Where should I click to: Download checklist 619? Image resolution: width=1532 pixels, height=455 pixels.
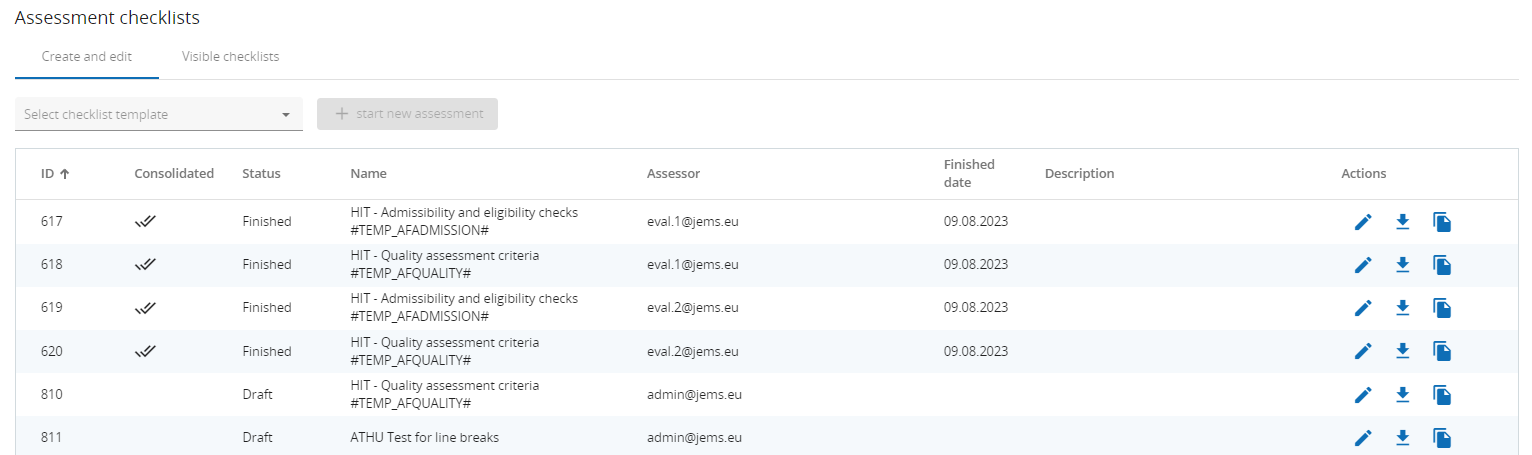click(1402, 308)
